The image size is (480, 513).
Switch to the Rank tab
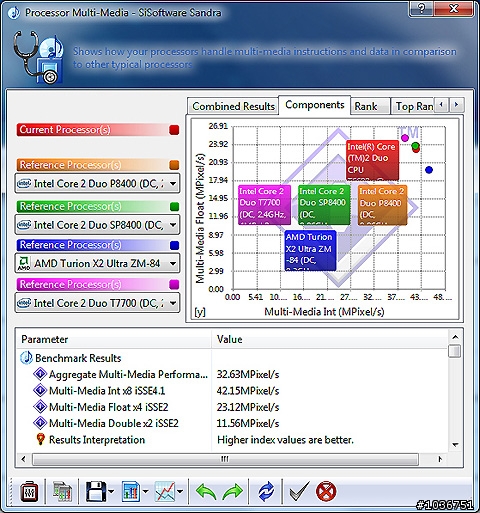click(x=370, y=106)
